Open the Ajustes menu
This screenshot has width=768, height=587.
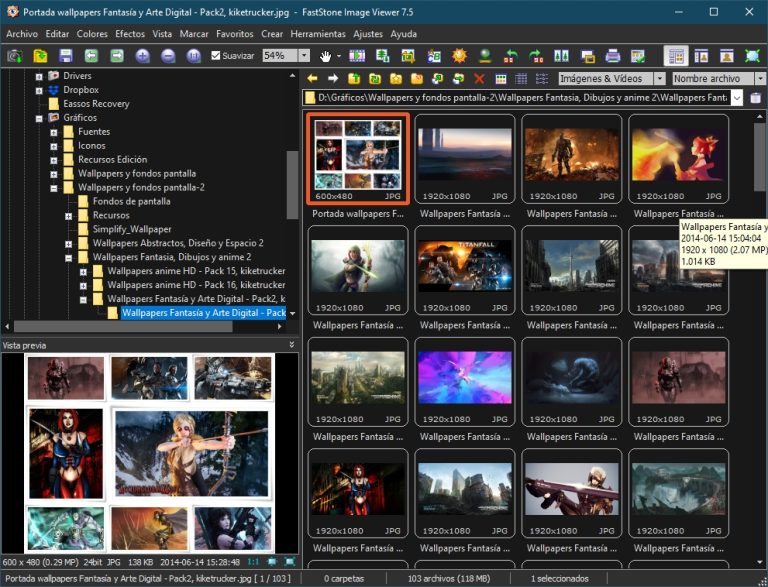tap(368, 34)
